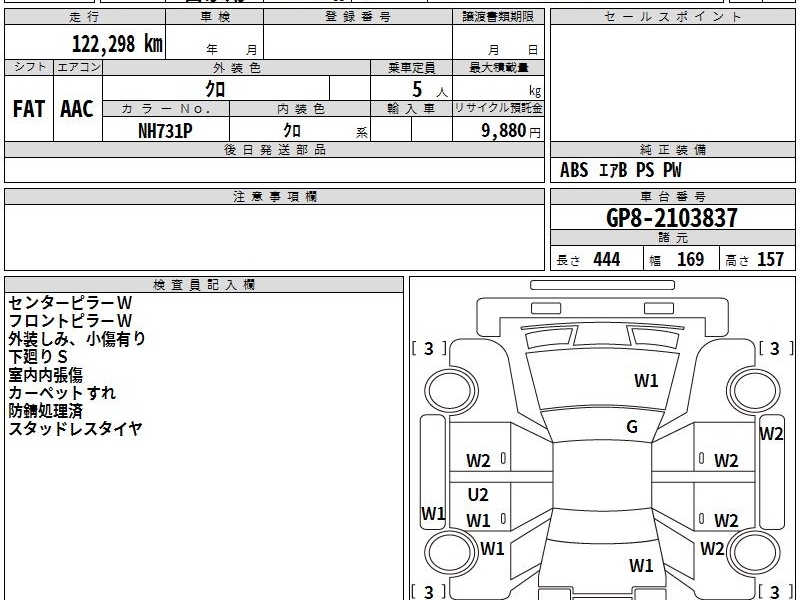
Task: Click the 純正装備 header
Action: [x=672, y=149]
